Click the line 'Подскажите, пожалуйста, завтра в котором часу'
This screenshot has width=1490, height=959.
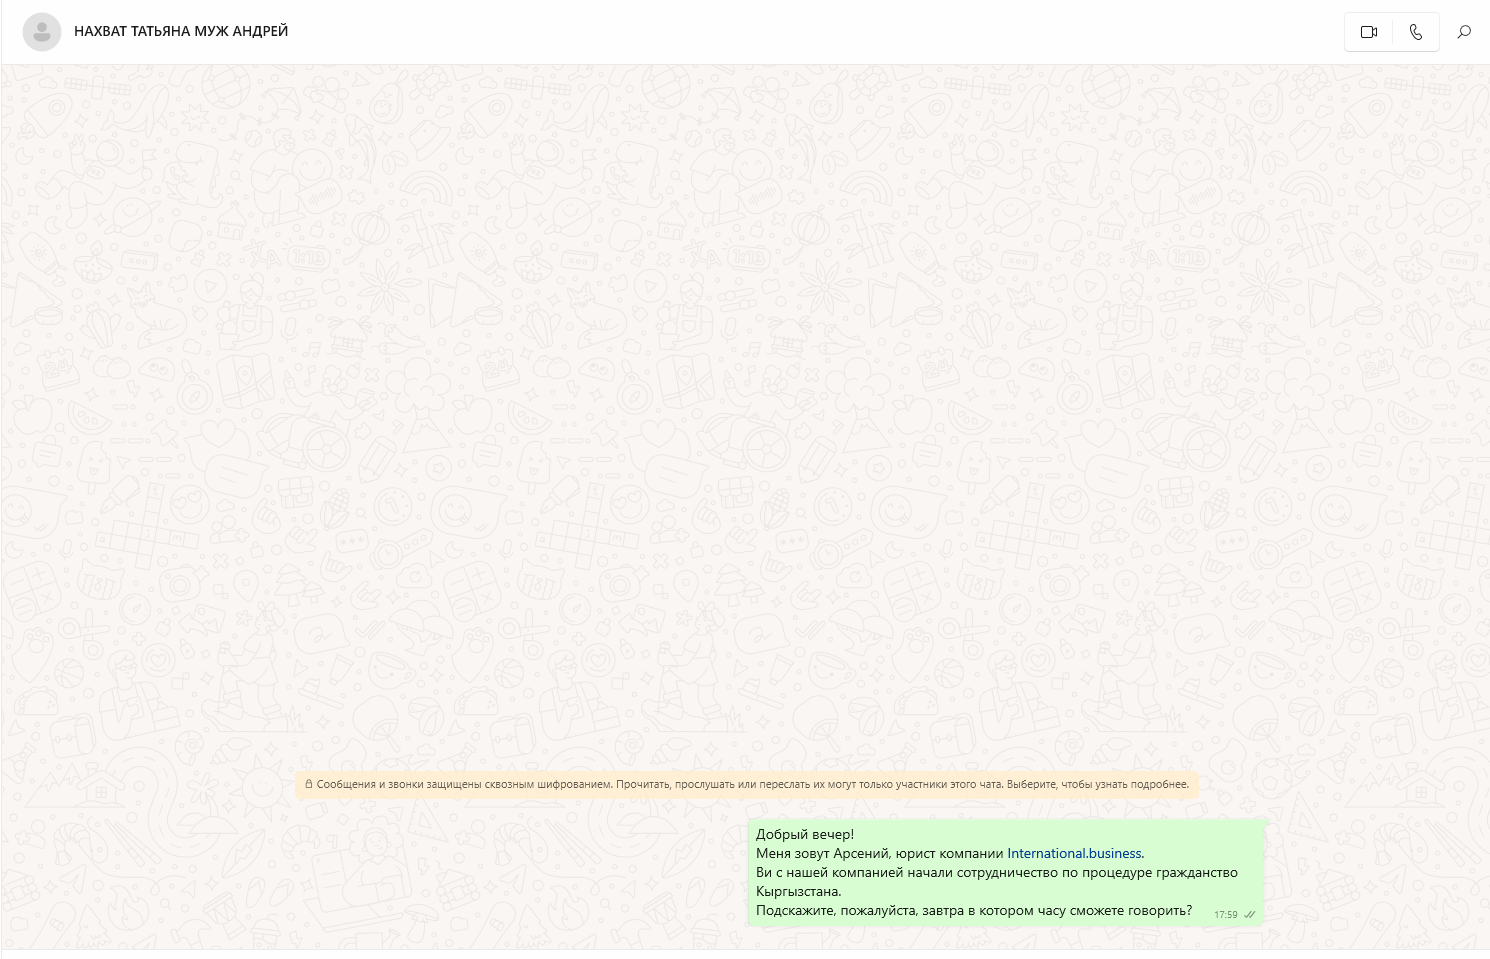click(974, 910)
